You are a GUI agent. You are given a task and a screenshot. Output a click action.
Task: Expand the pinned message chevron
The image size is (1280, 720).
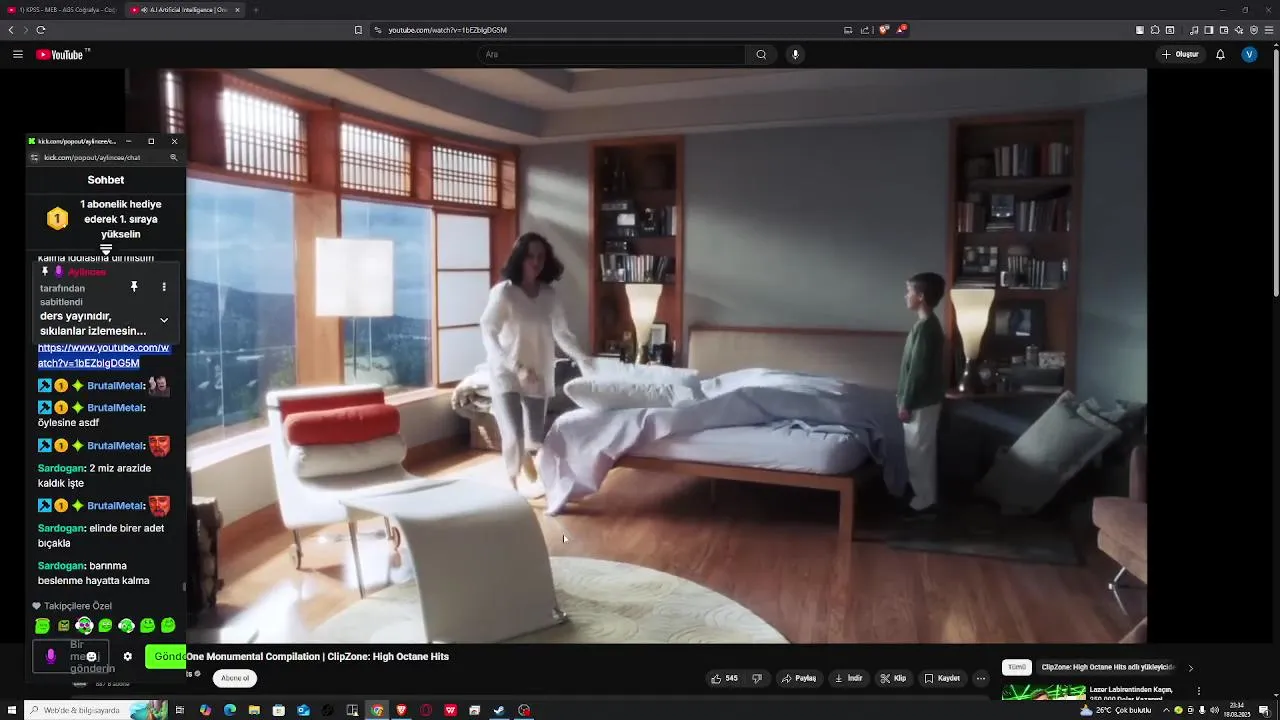164,320
